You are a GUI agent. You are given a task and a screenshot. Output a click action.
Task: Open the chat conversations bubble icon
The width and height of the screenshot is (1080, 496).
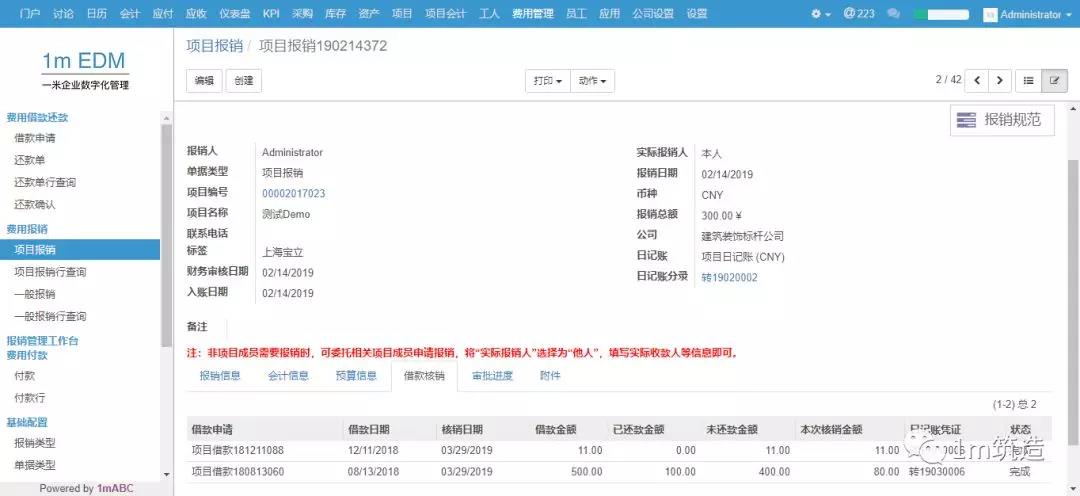point(893,14)
